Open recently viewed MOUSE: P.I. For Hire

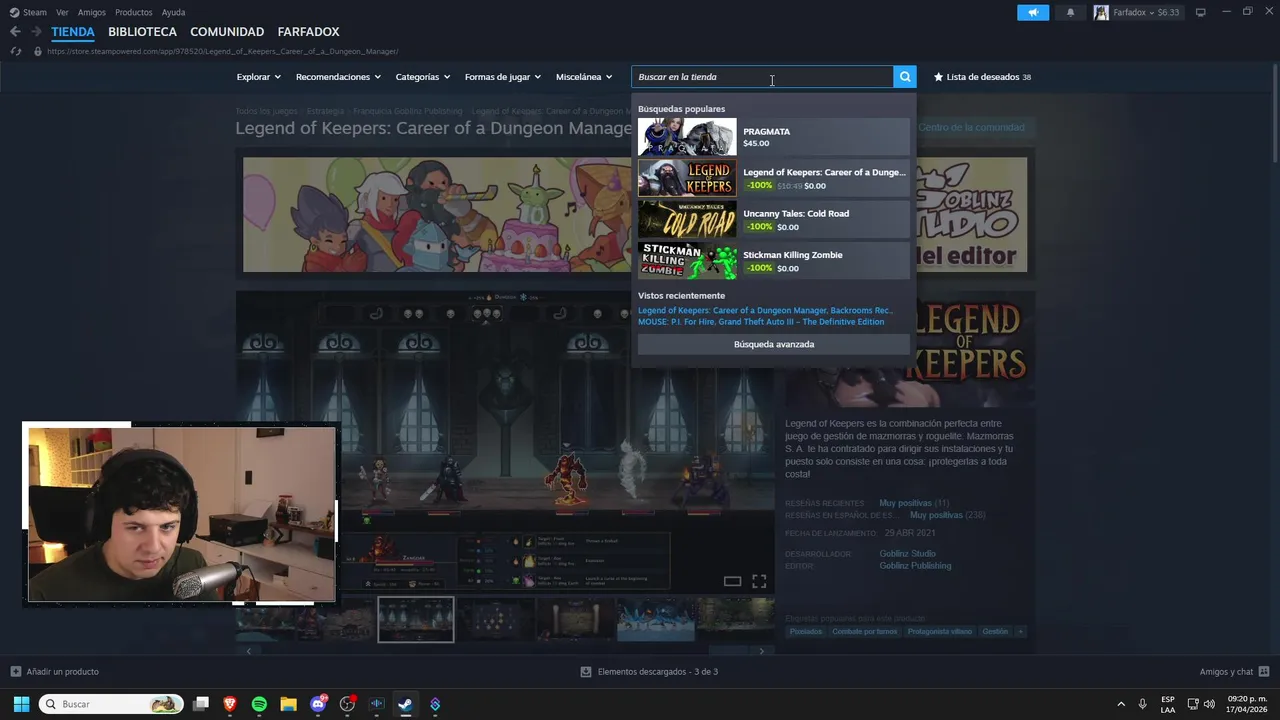tap(675, 322)
